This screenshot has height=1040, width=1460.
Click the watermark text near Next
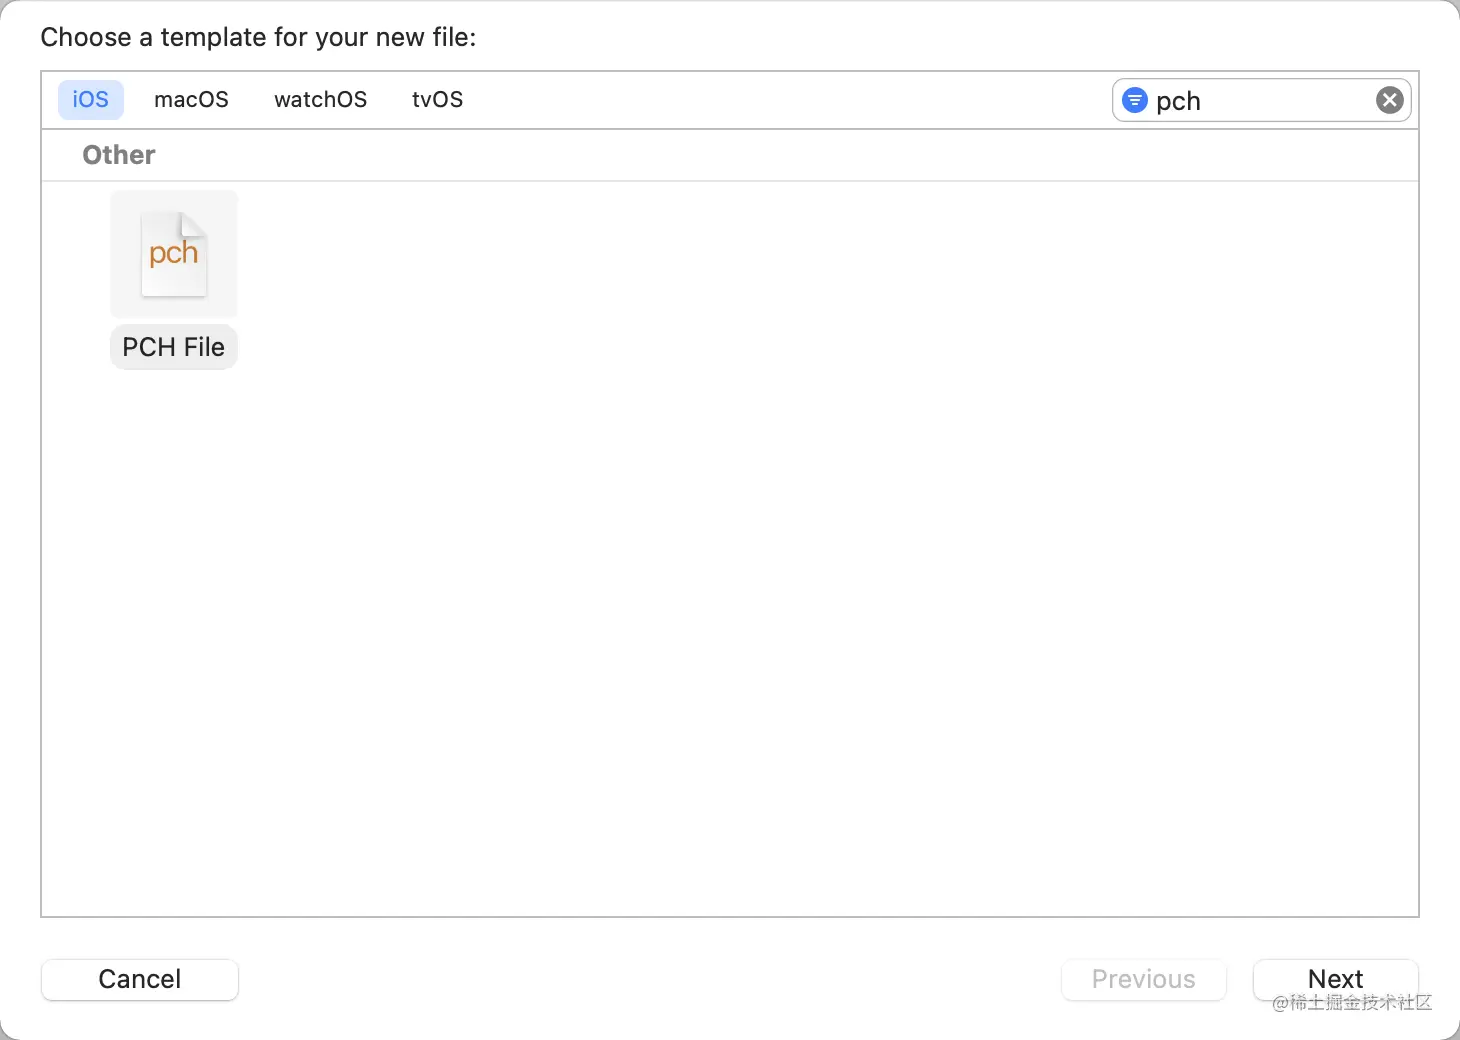click(x=1352, y=1003)
